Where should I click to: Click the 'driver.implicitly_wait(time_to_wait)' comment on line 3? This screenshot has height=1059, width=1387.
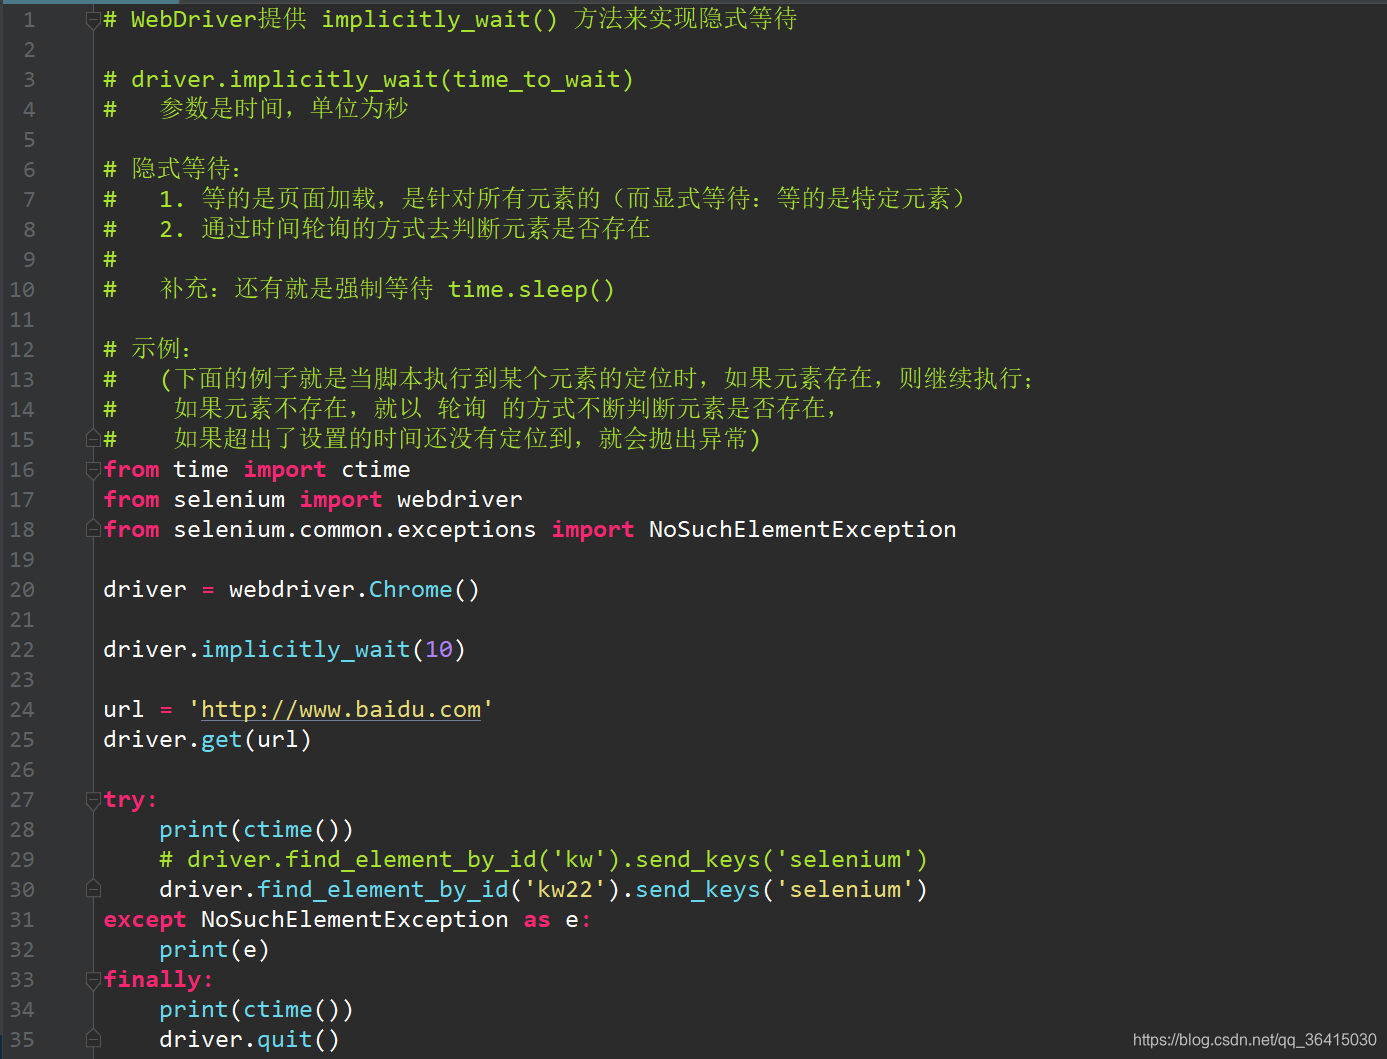point(383,80)
